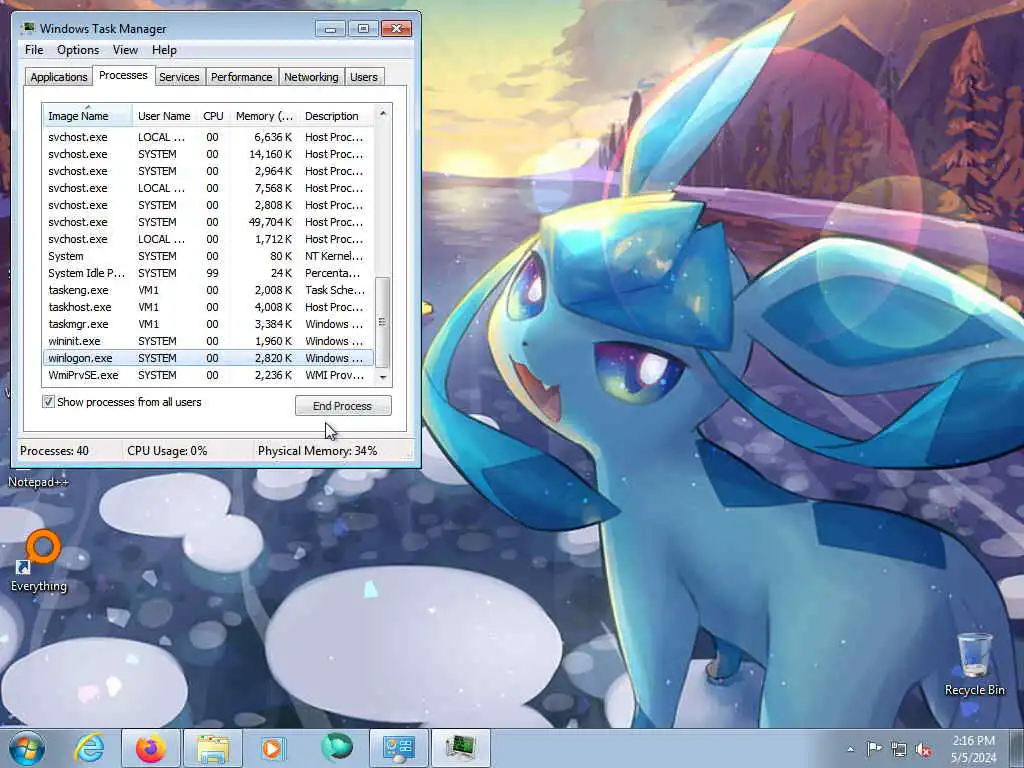Open Windows Explorer folder icon in taskbar
The image size is (1024, 768).
click(x=212, y=748)
